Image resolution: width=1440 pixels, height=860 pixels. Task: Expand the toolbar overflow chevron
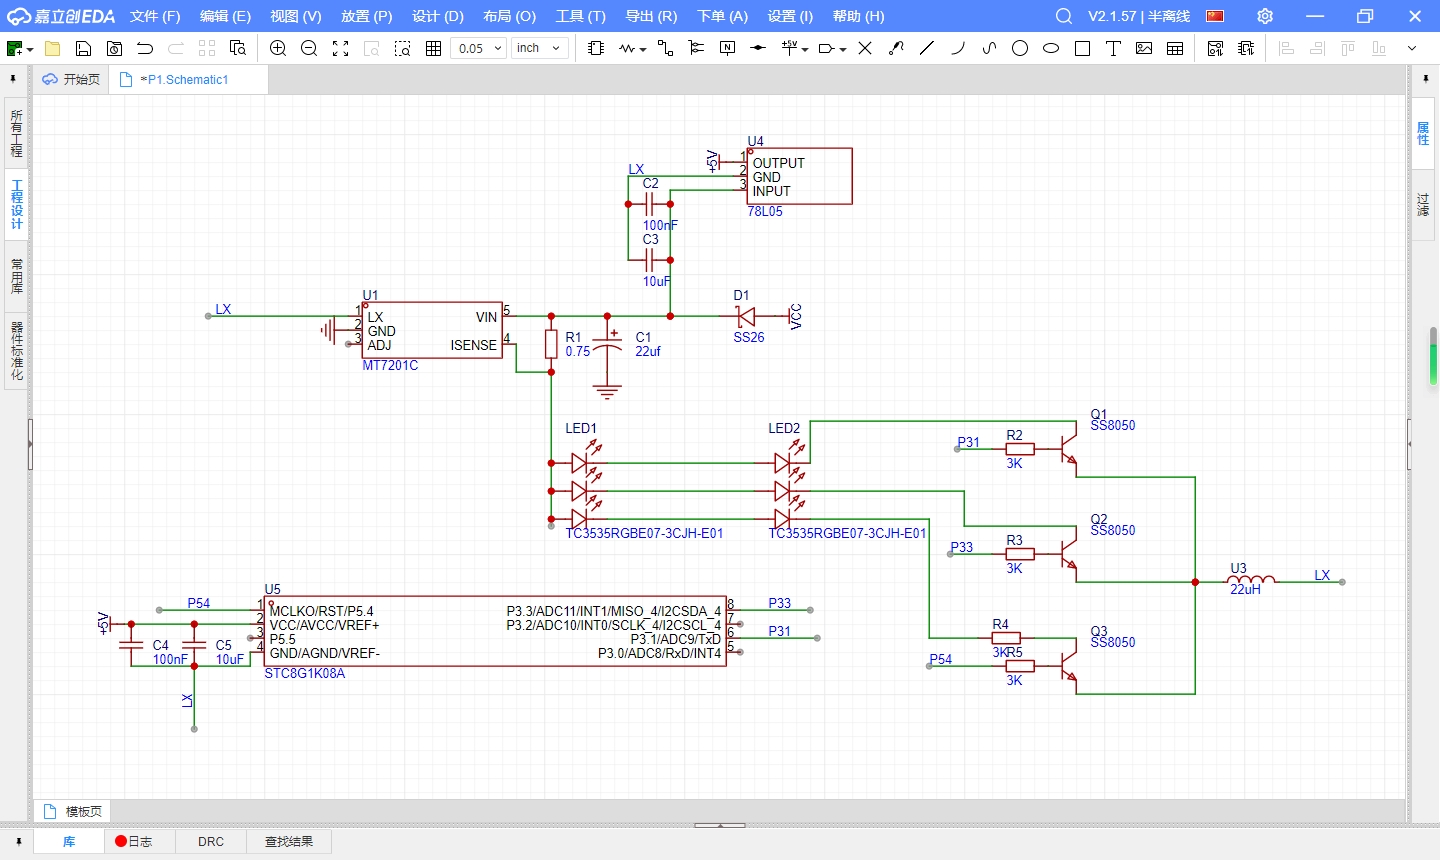(x=1412, y=48)
